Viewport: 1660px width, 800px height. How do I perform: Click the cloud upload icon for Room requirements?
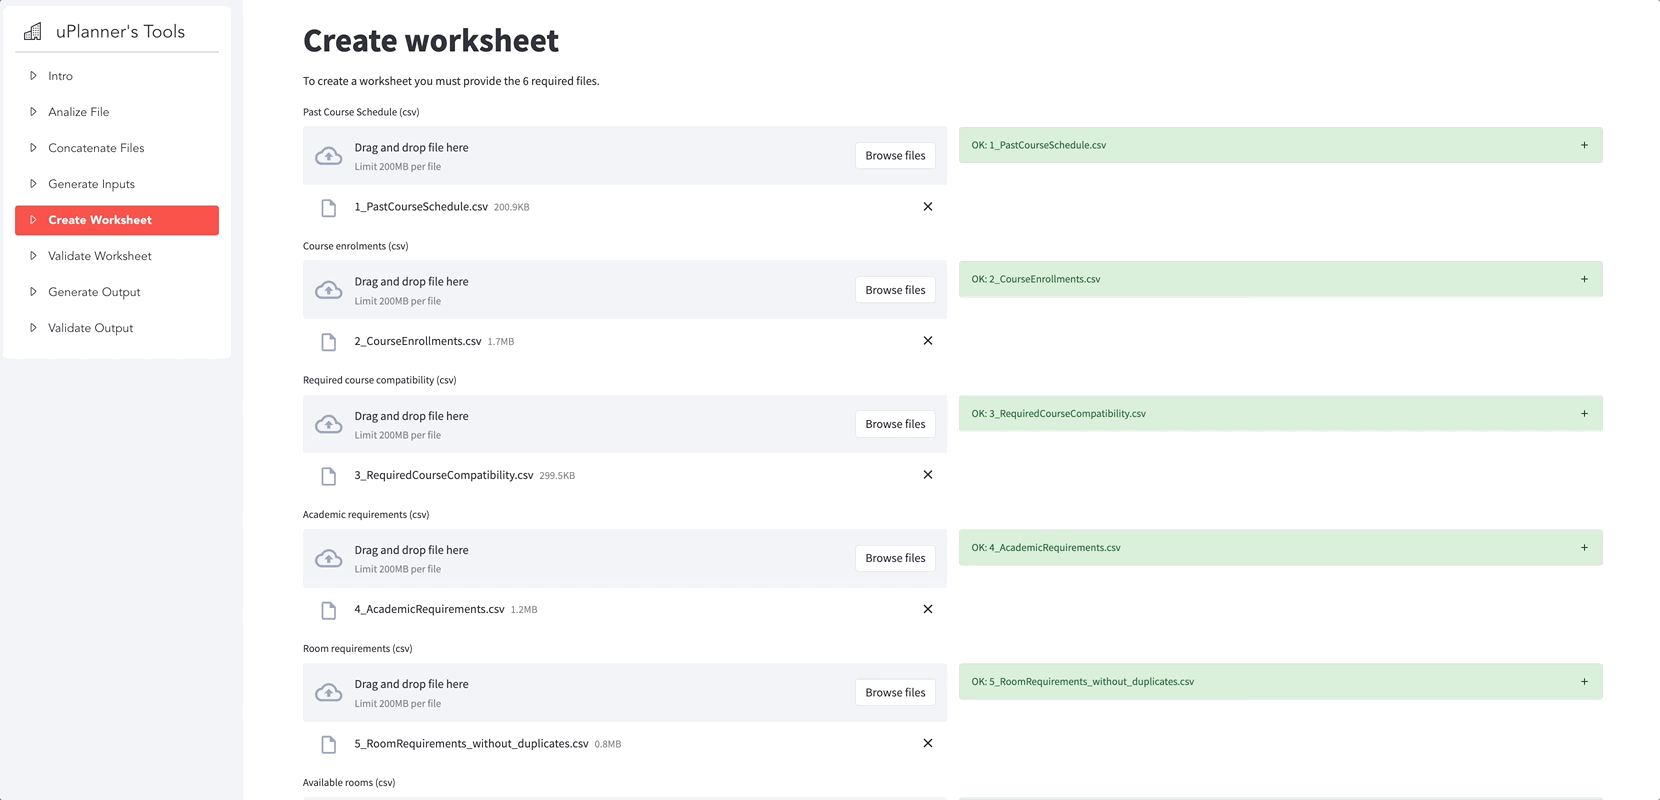[328, 693]
